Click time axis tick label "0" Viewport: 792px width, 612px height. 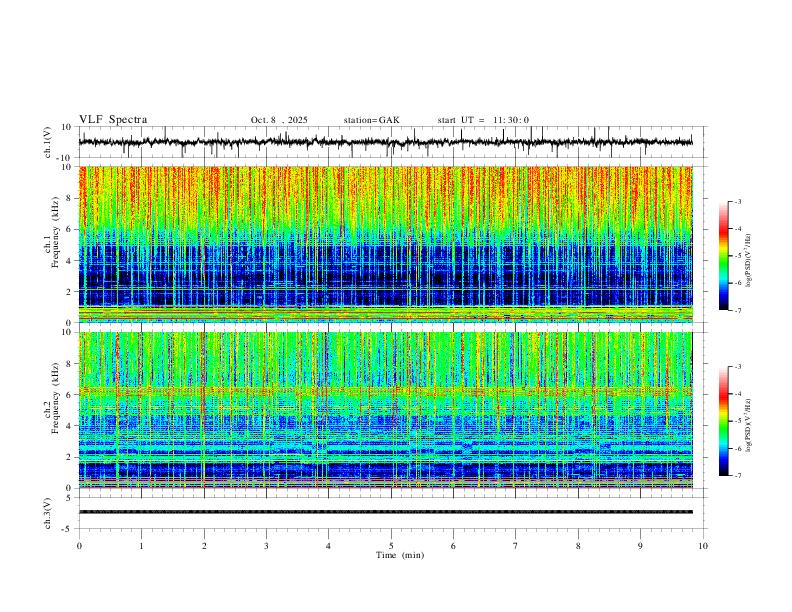click(79, 546)
